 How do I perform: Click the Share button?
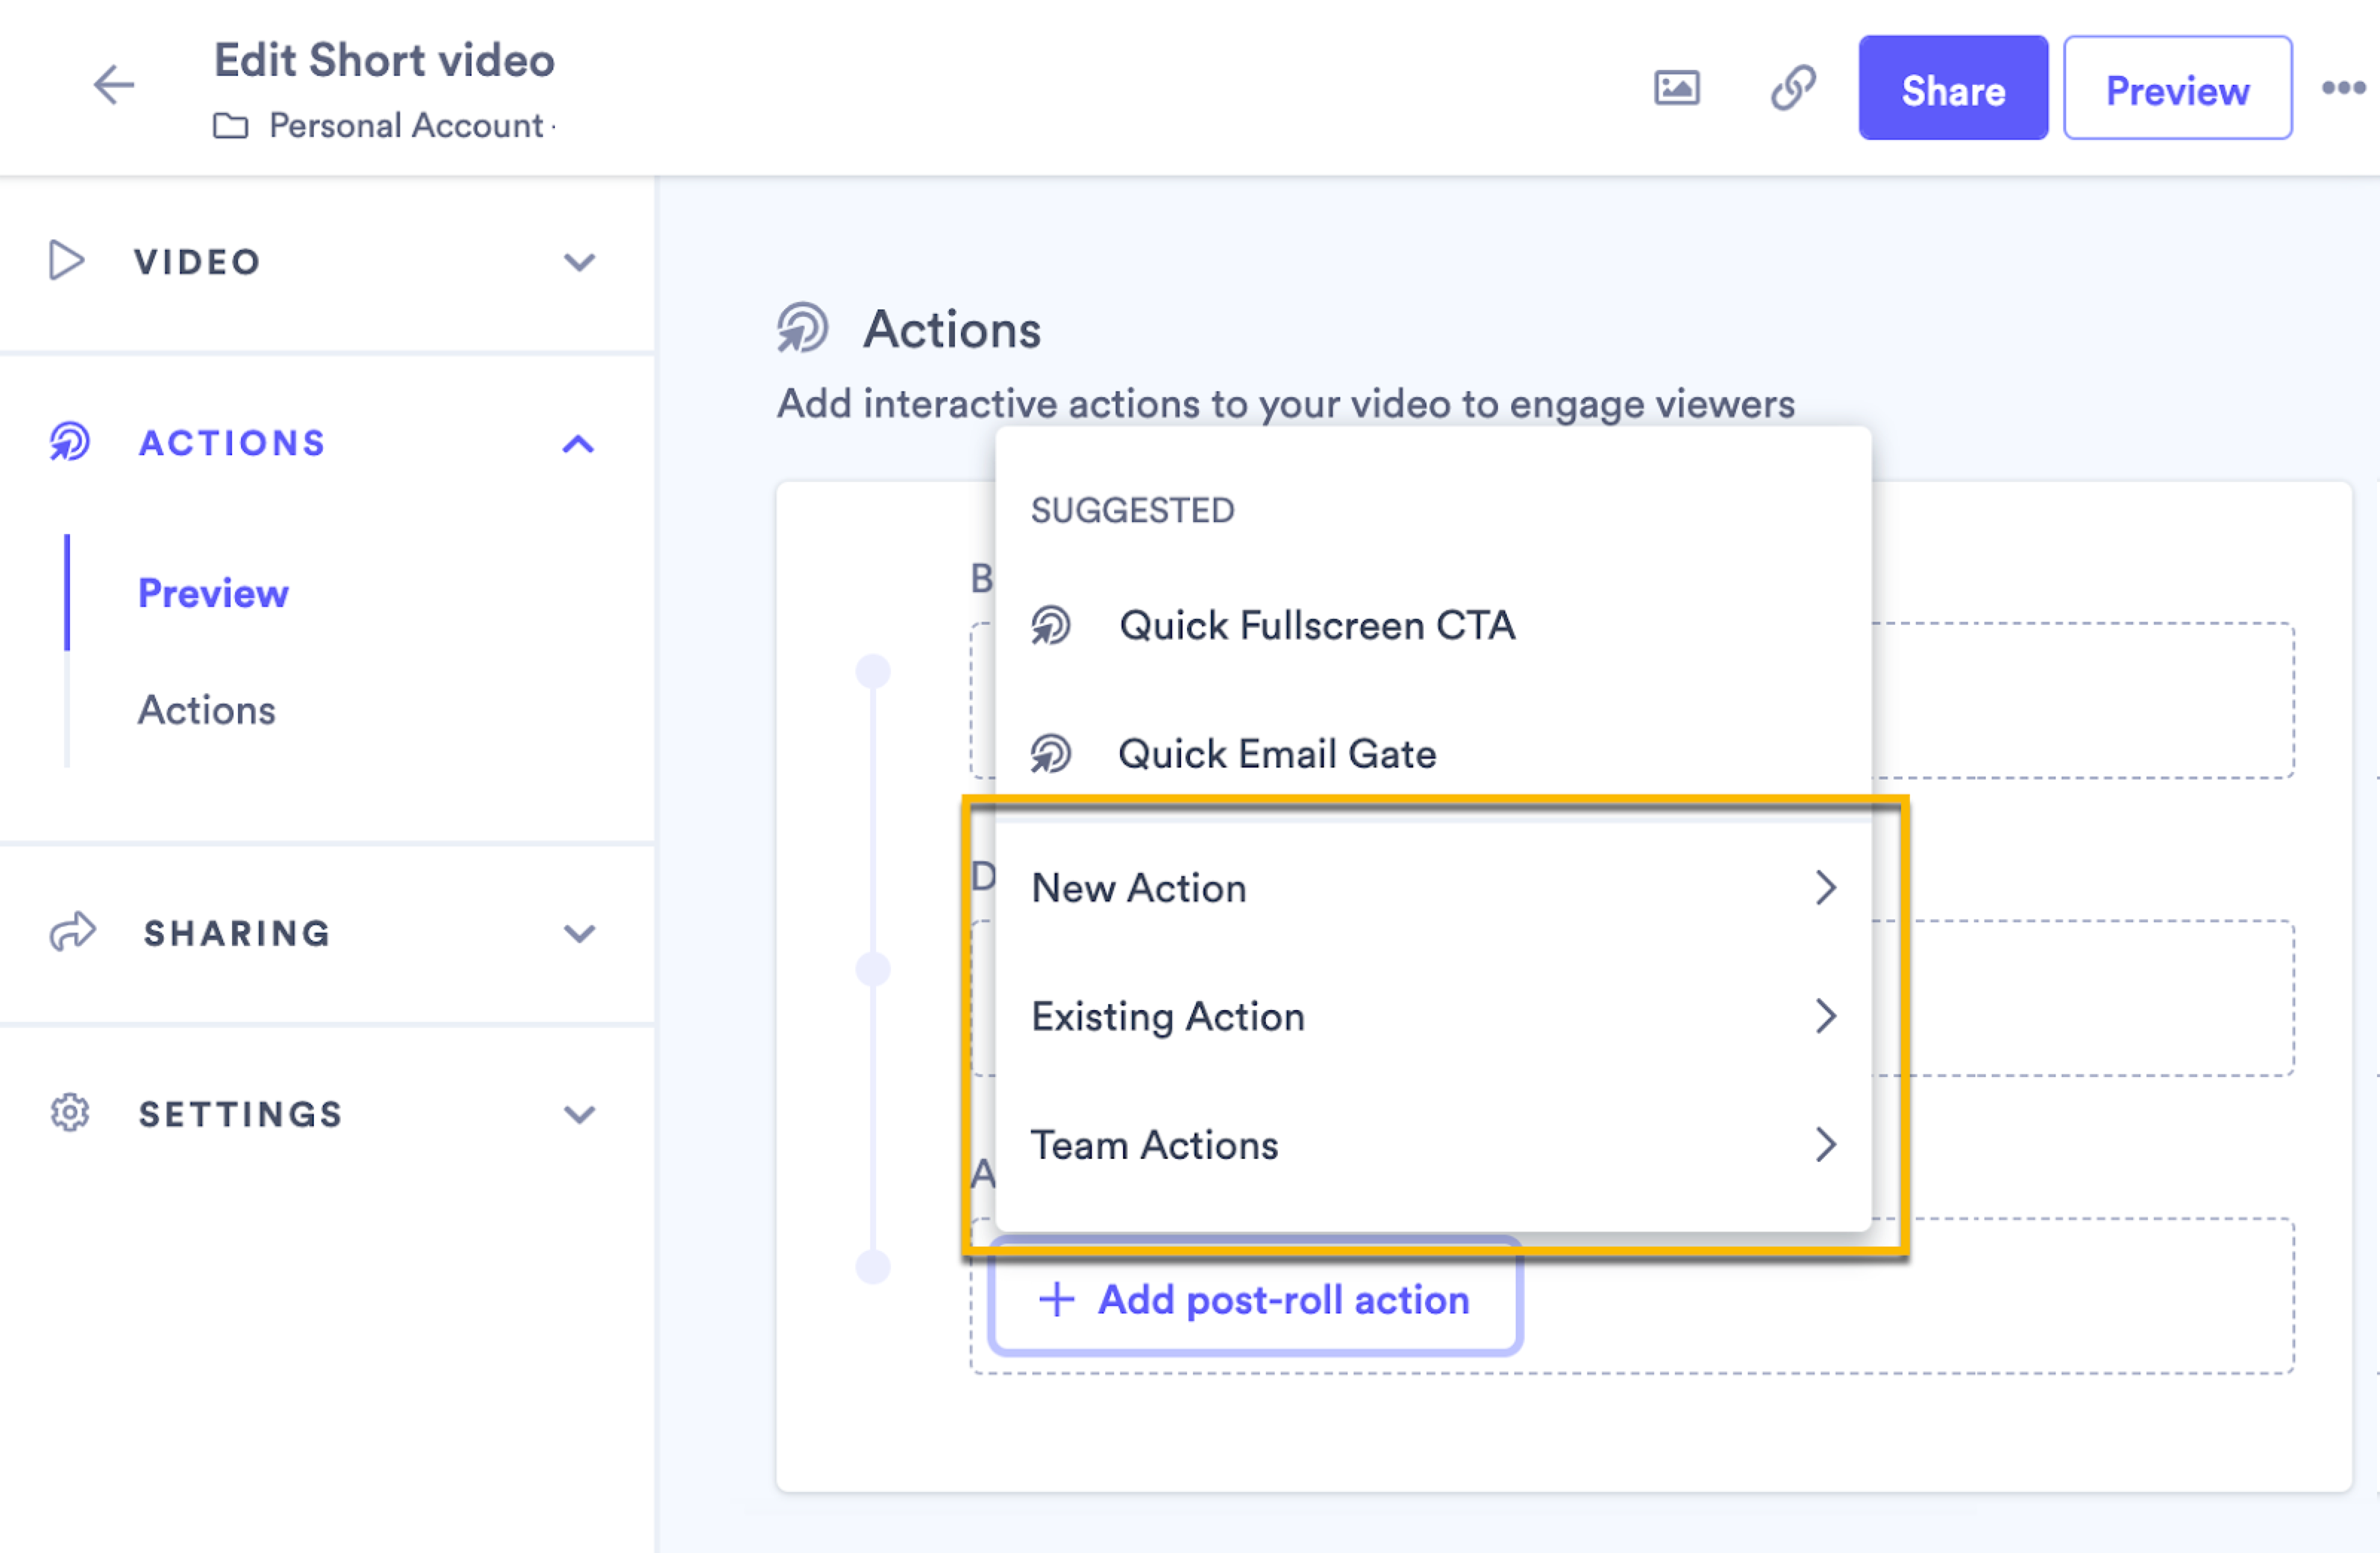tap(1952, 88)
